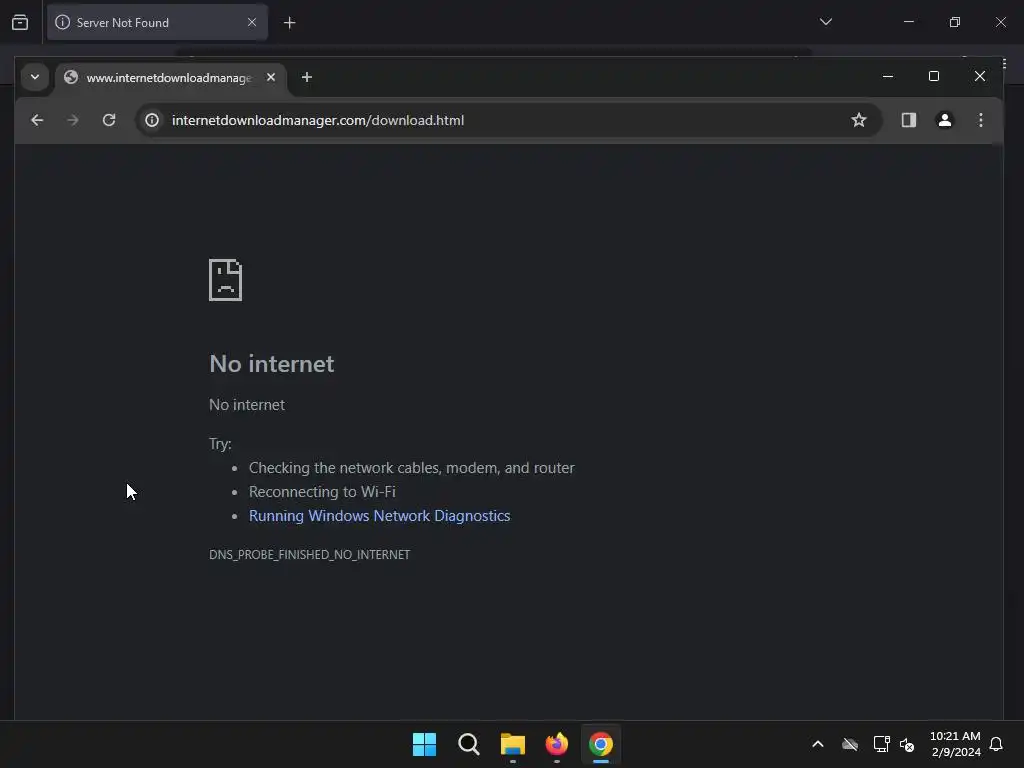View site information icon in address bar
The width and height of the screenshot is (1024, 768).
click(x=152, y=120)
